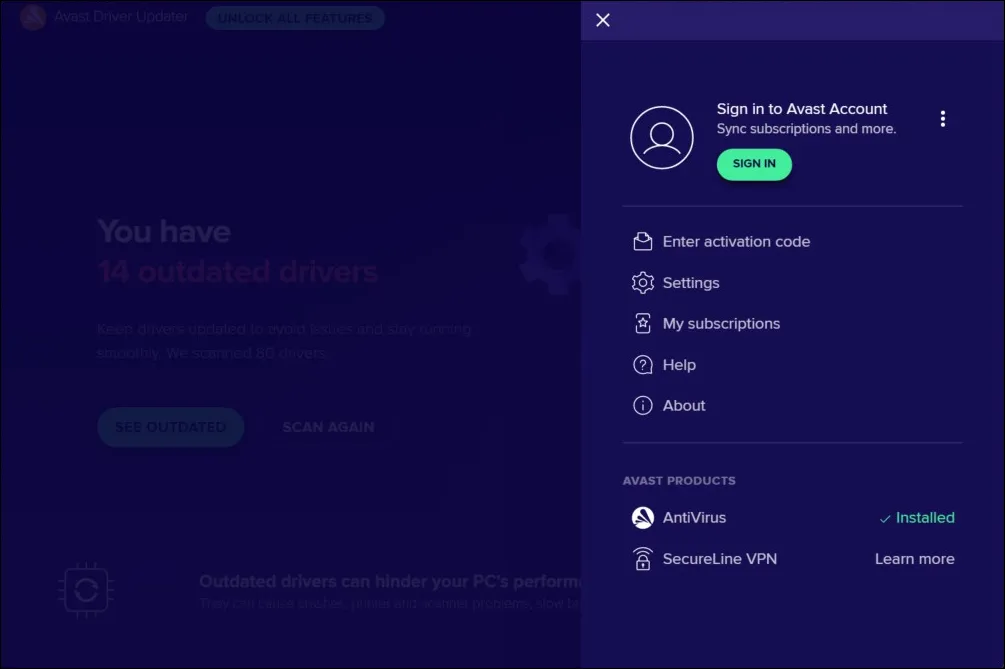1005x669 pixels.
Task: Click the Installed status next to AntiVirus
Action: pyautogui.click(x=917, y=518)
